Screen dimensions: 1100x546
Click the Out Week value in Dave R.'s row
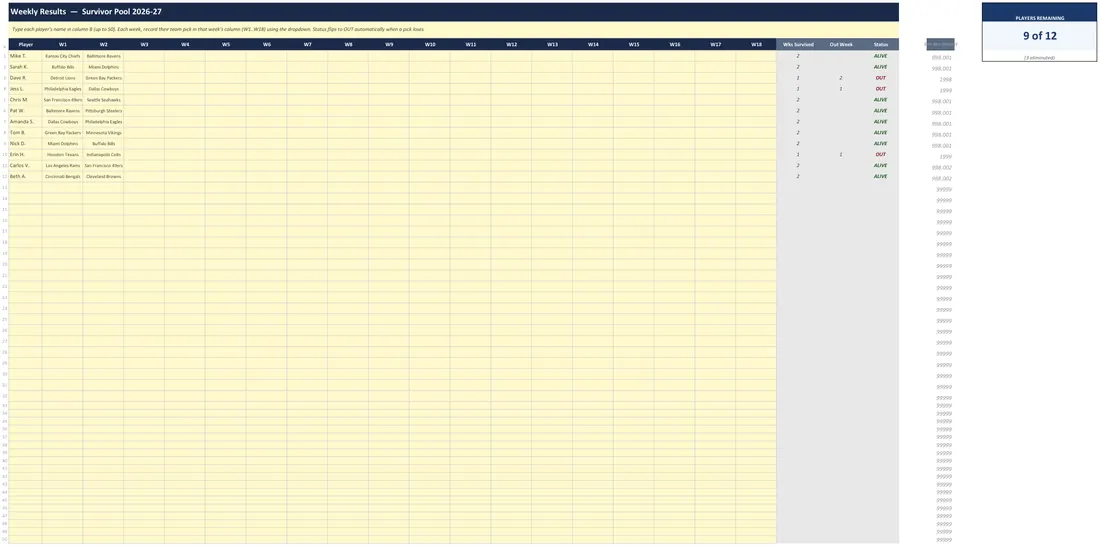[840, 78]
